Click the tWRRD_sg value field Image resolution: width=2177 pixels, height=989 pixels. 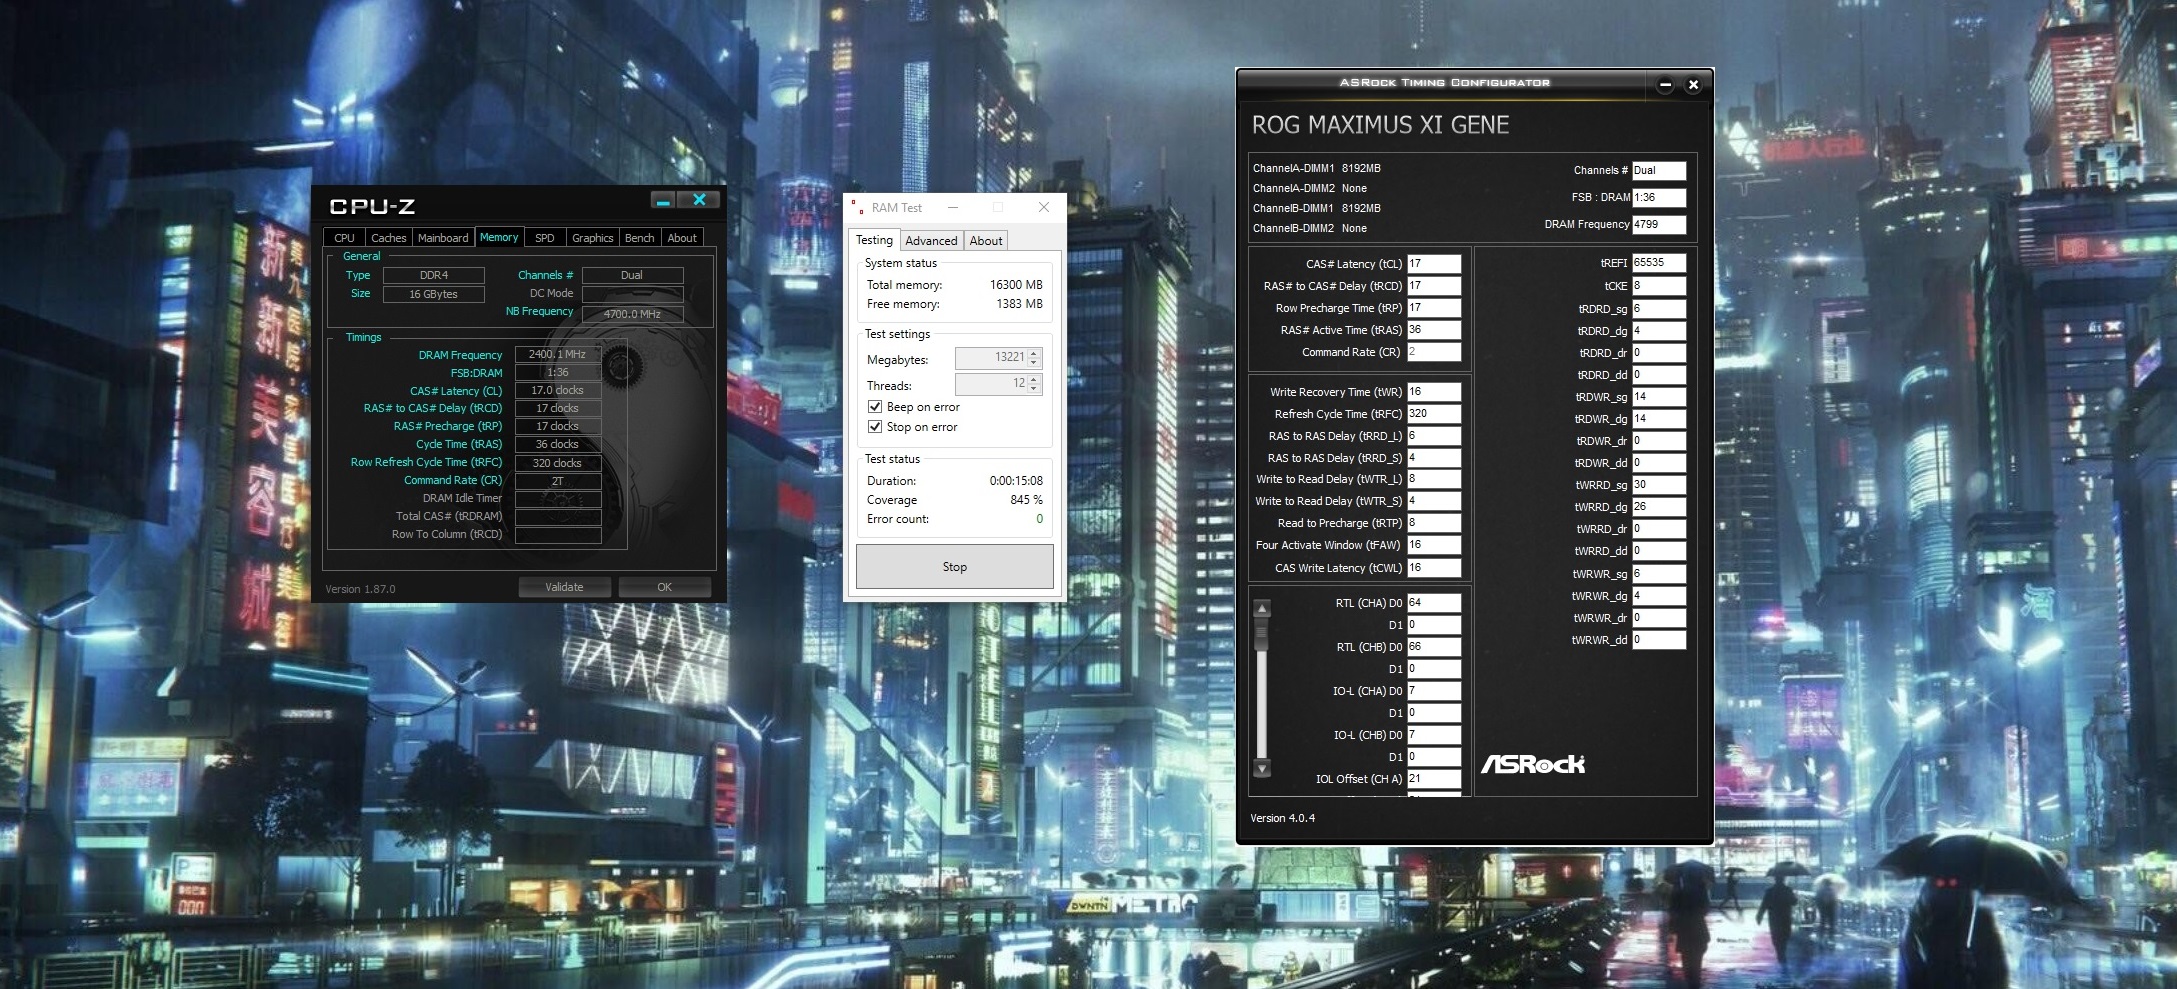tap(1659, 485)
